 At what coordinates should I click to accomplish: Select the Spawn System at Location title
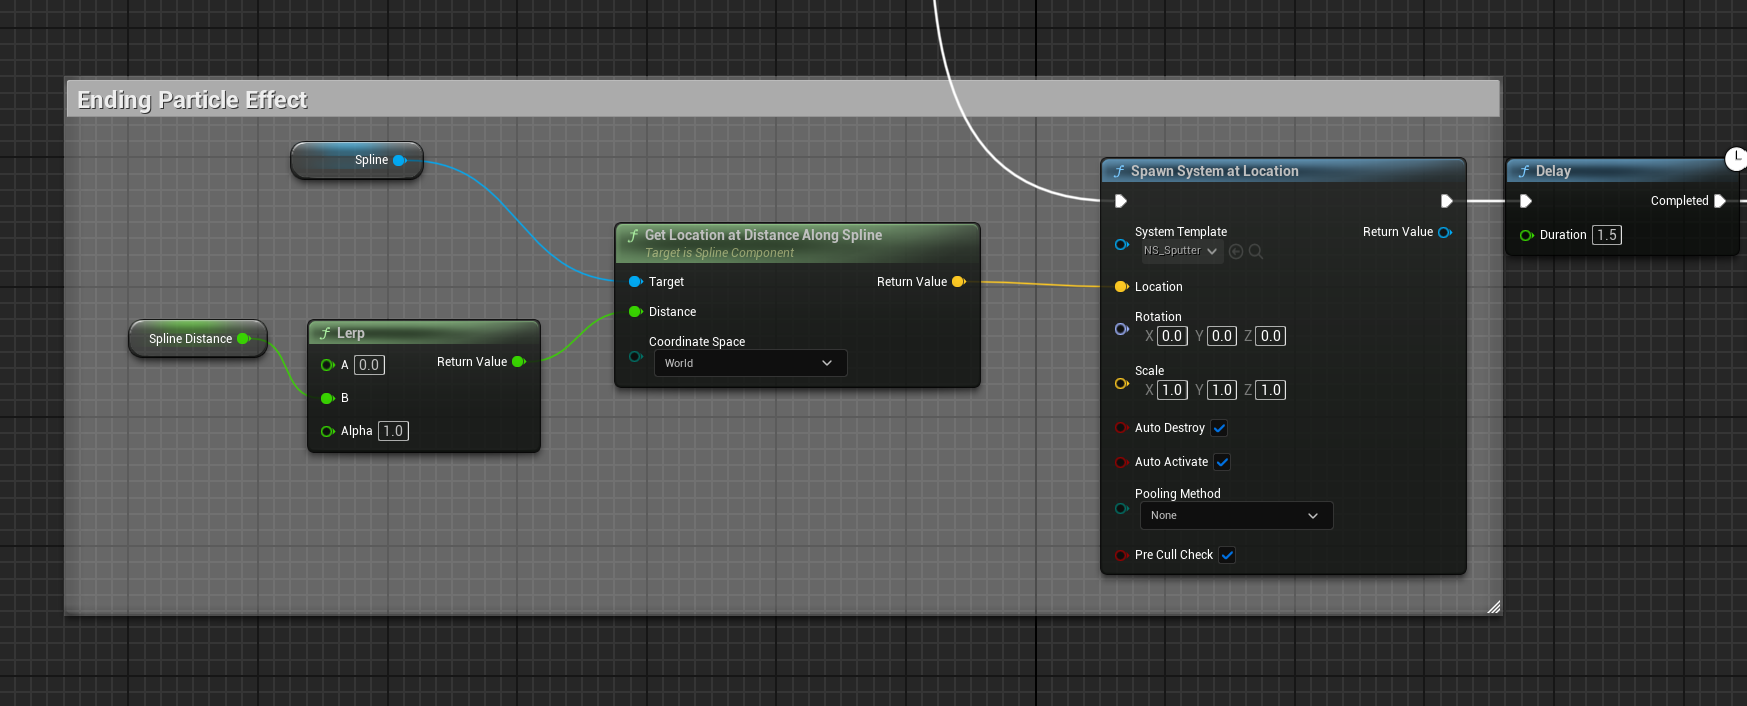(x=1214, y=171)
